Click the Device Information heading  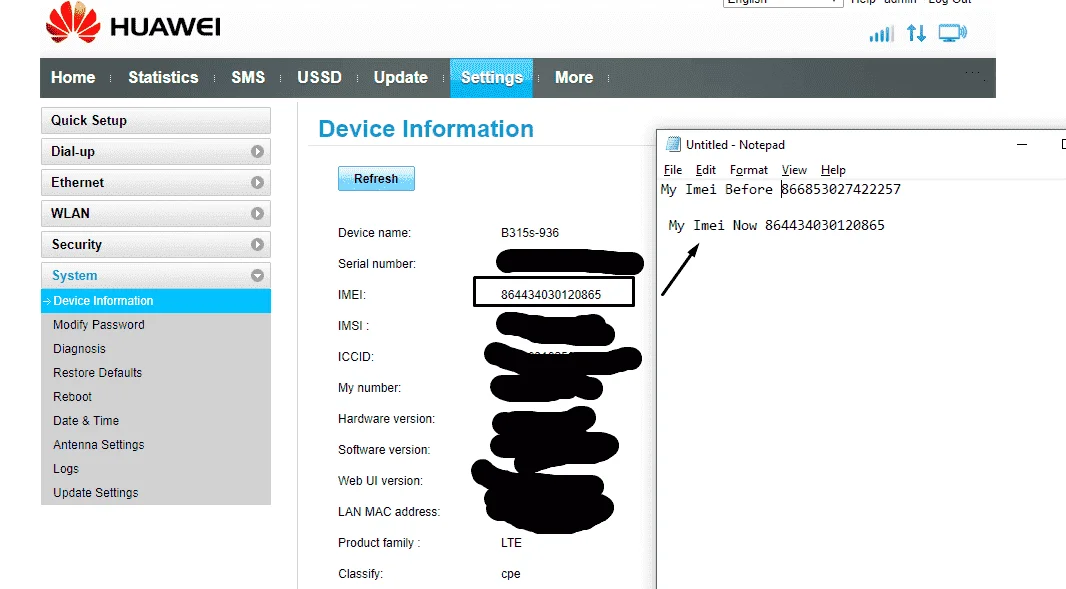[426, 129]
